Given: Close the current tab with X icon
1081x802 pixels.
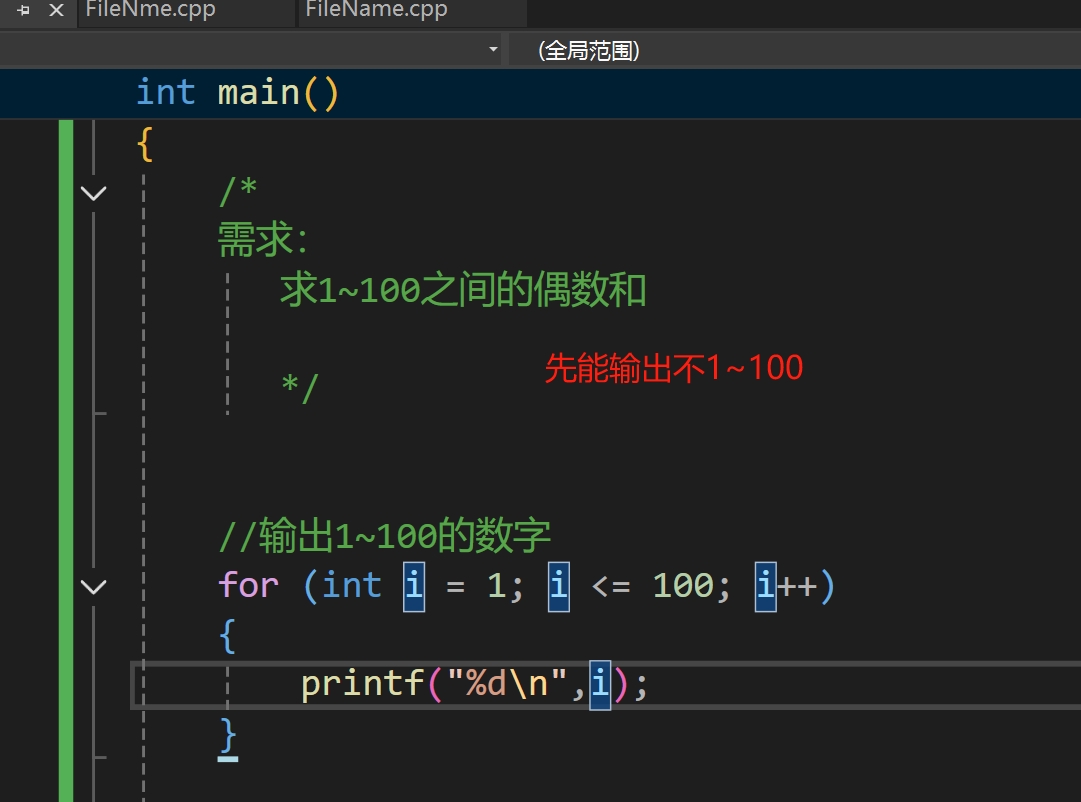Looking at the screenshot, I should [57, 10].
